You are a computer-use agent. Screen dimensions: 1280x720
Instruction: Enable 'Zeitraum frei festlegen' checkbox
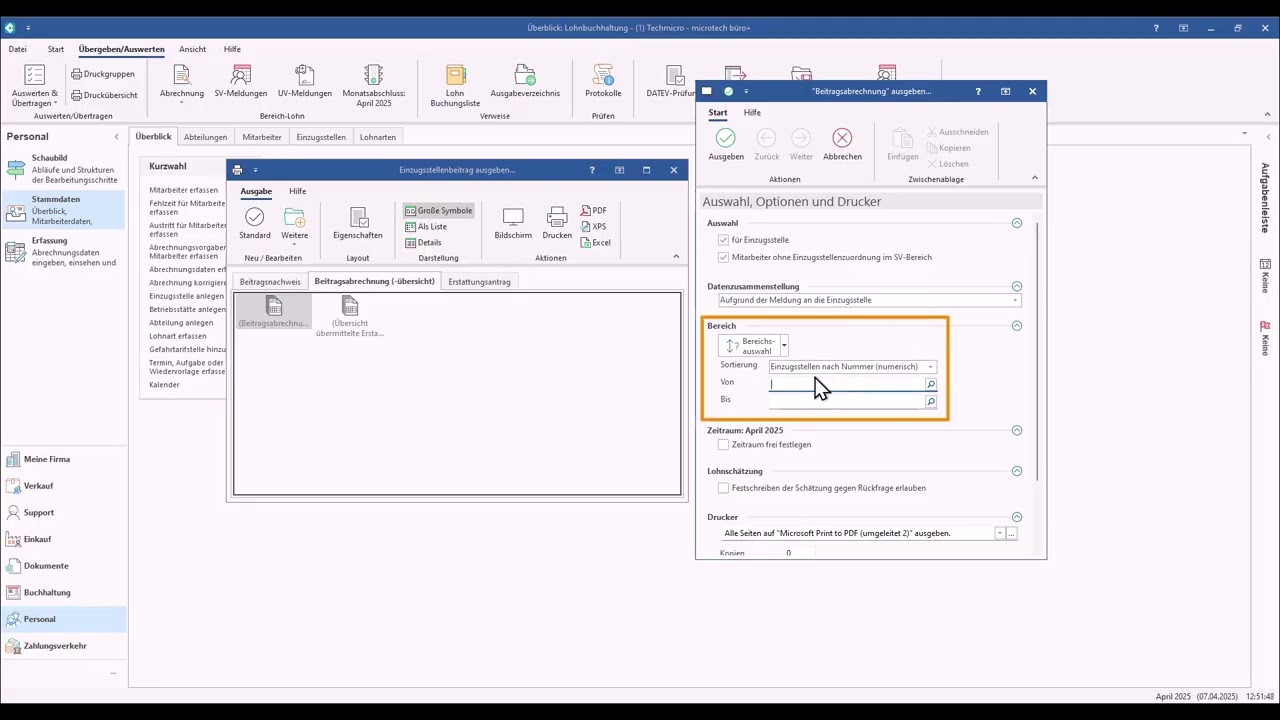point(723,444)
